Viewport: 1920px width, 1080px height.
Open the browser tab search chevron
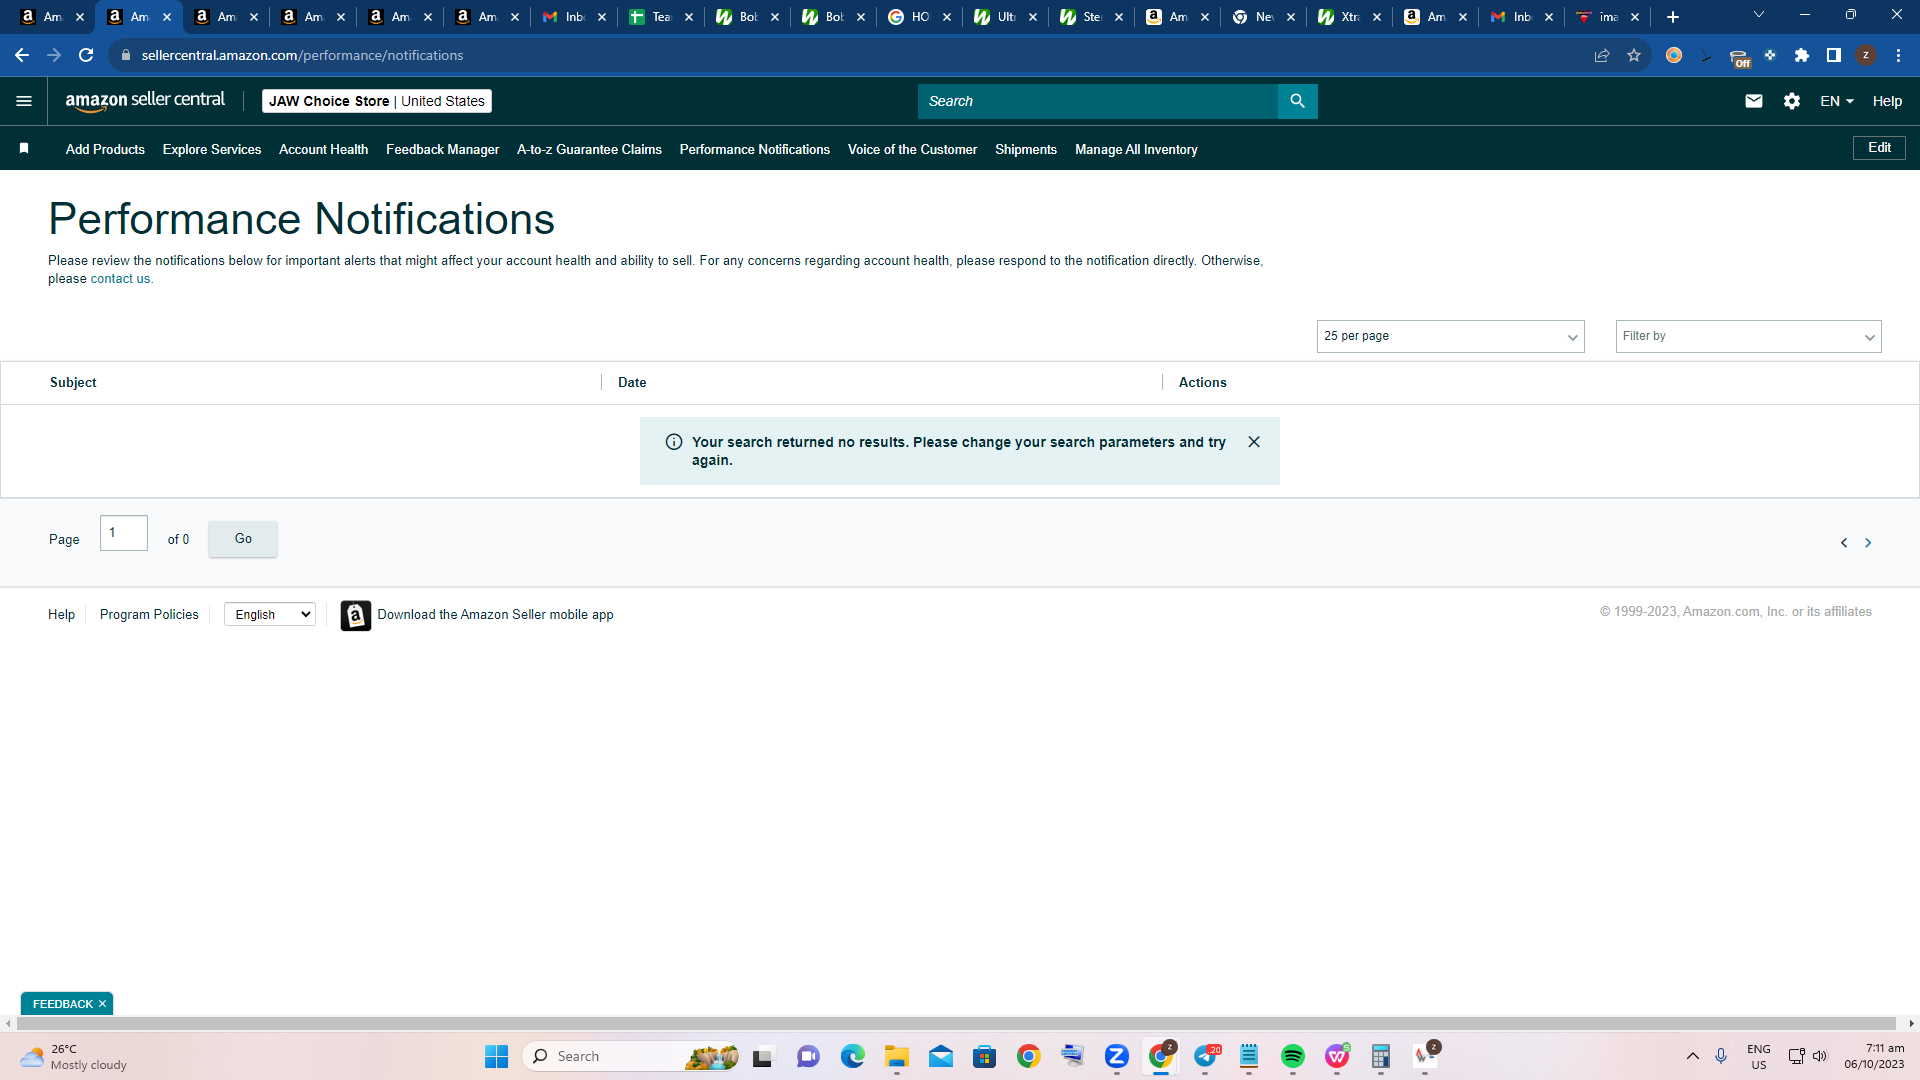(1759, 15)
